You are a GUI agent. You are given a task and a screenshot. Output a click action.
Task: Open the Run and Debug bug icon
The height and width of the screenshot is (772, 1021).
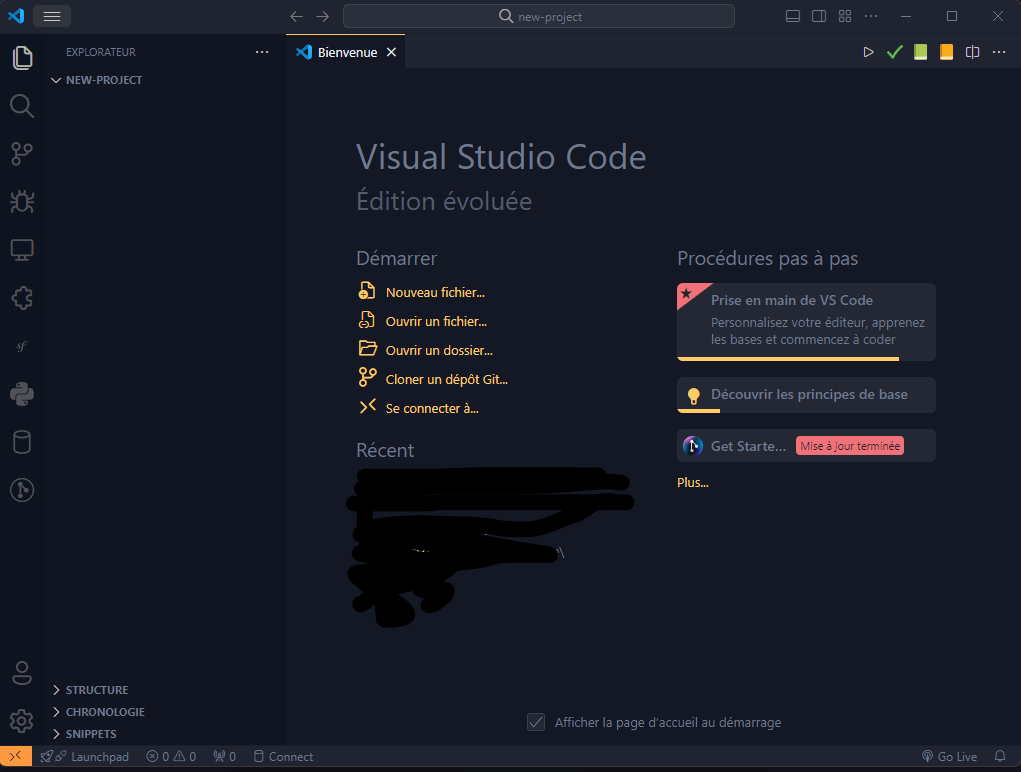click(22, 202)
